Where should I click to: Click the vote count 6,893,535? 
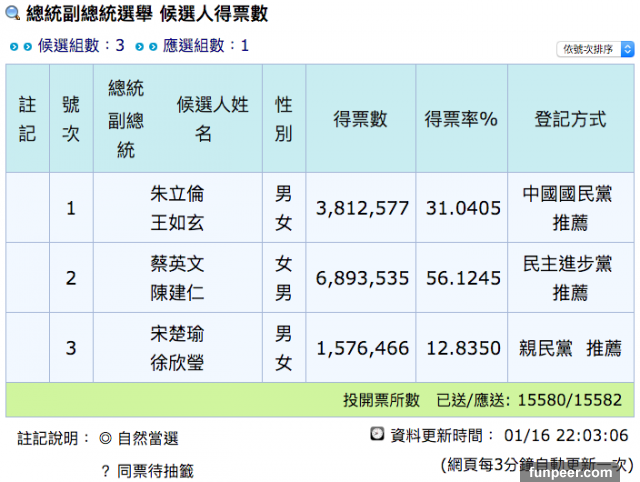coord(362,278)
